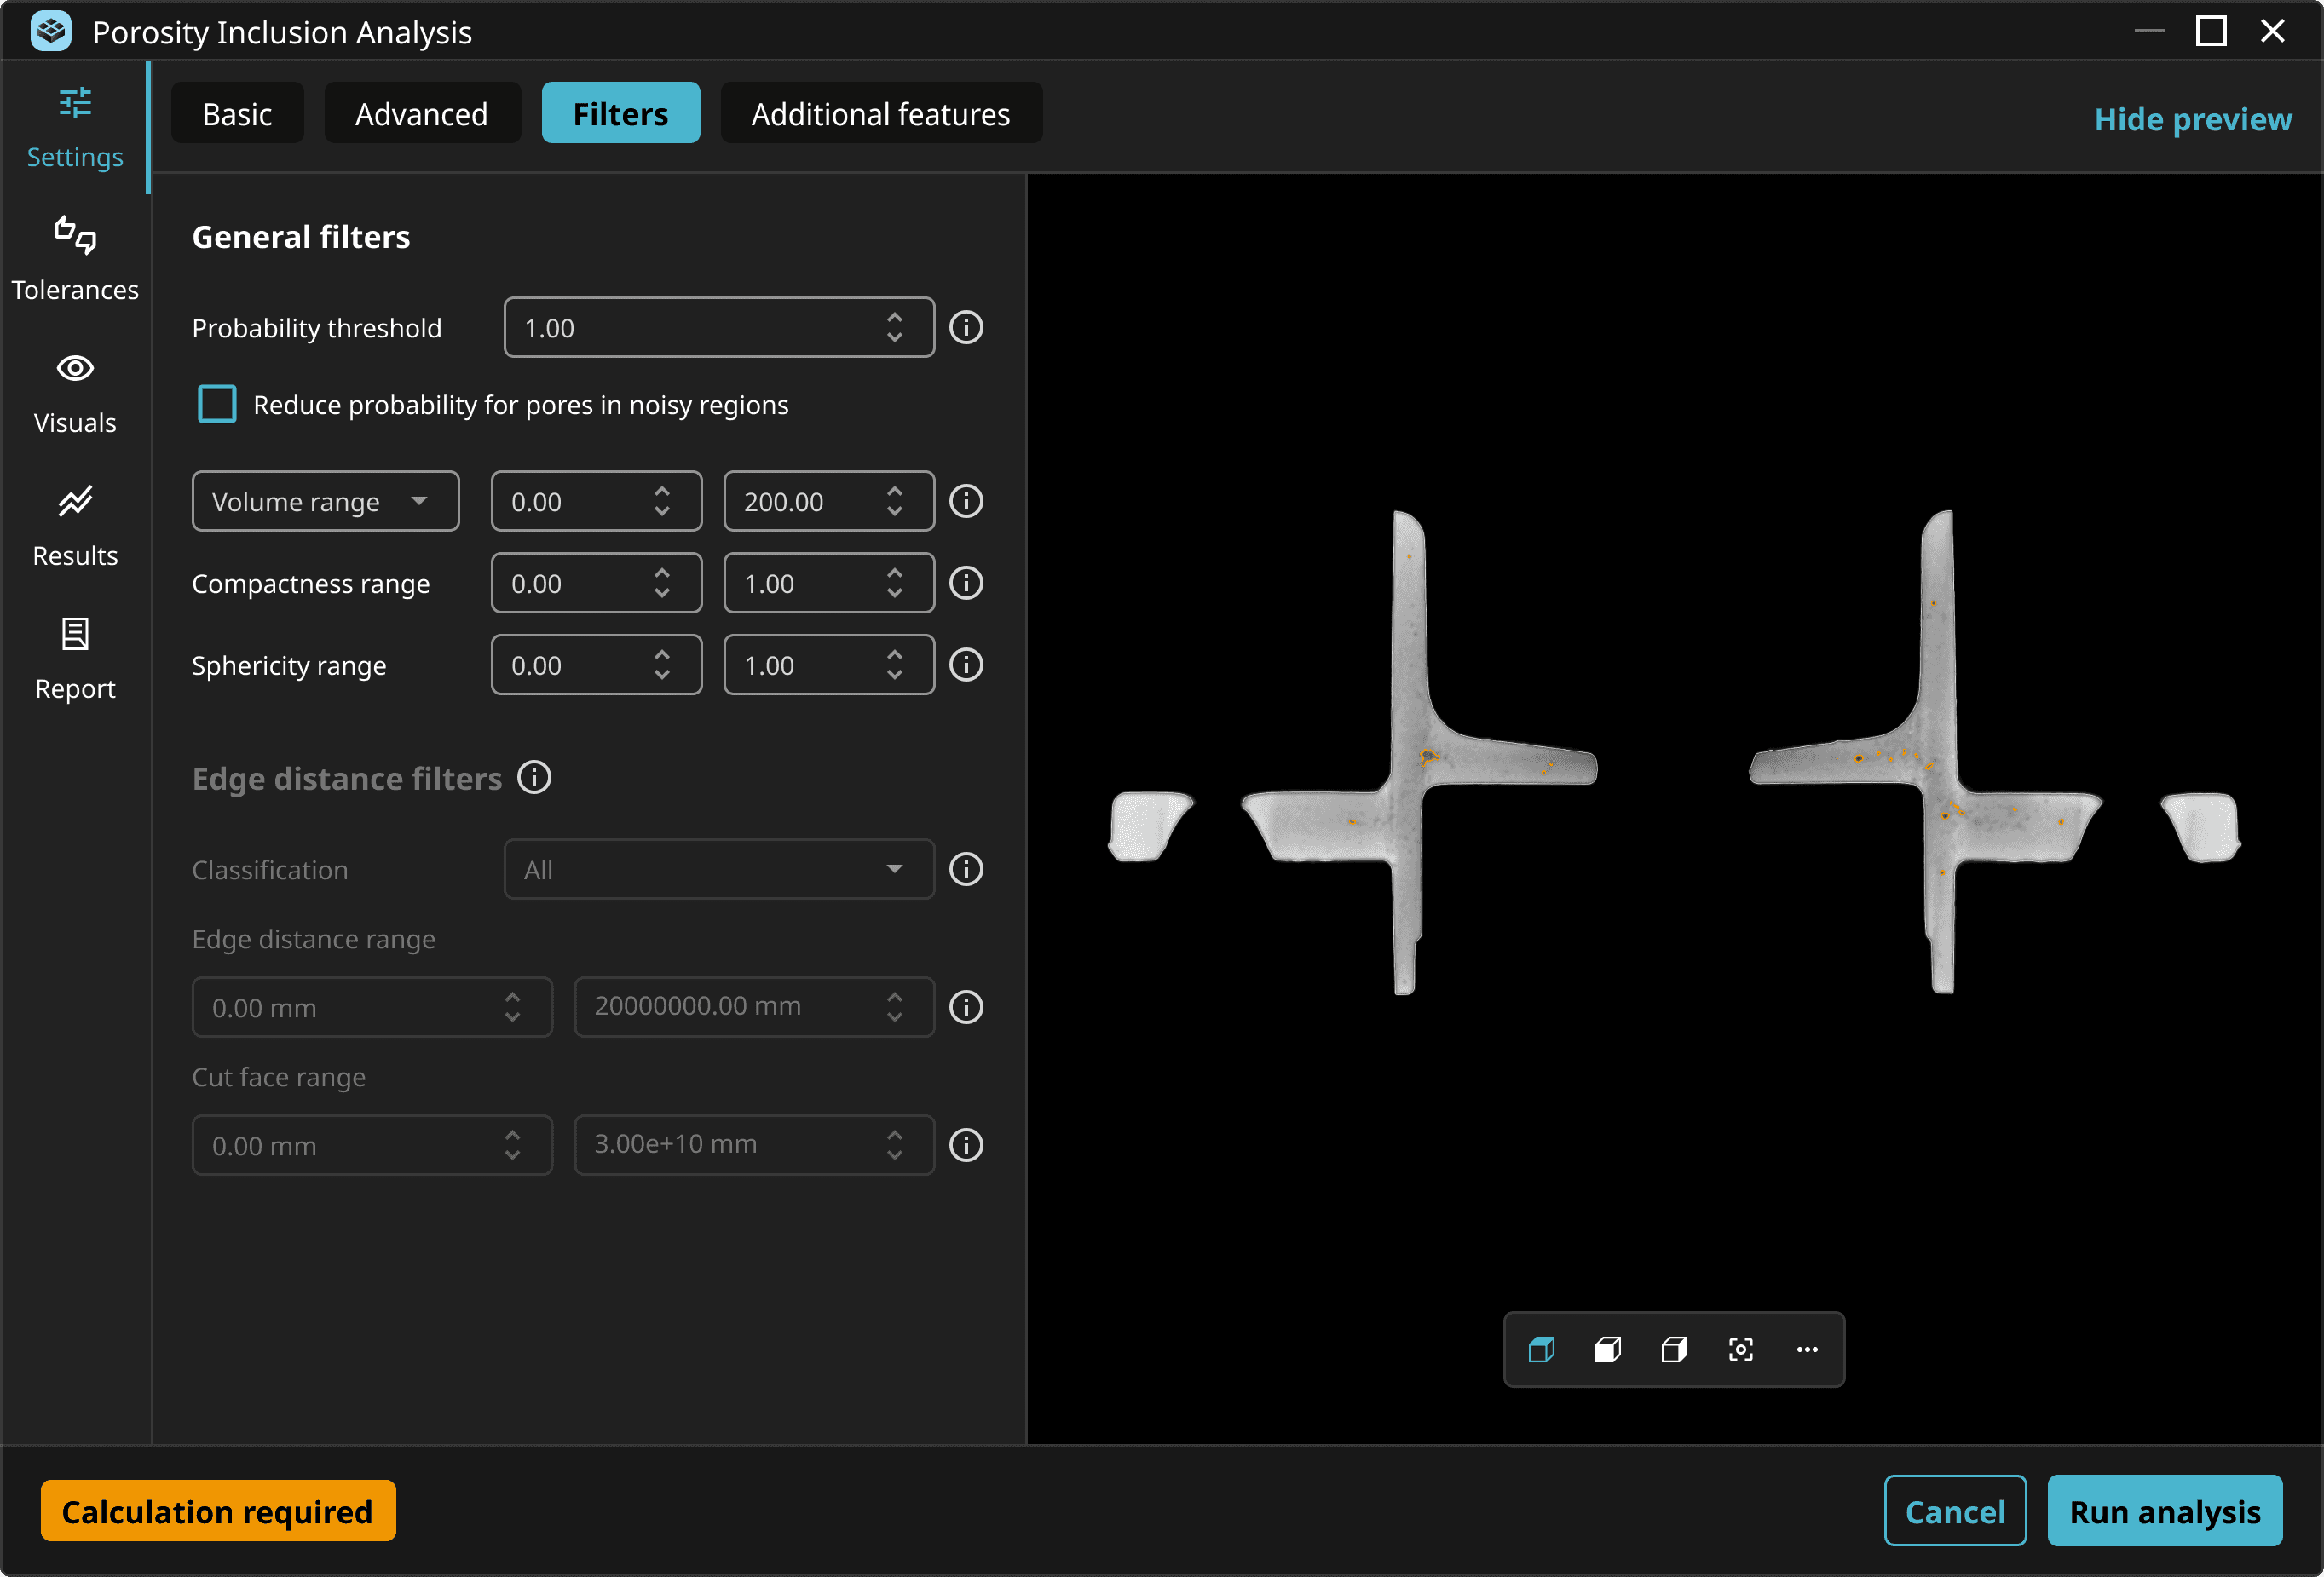Open the Tolerances sidebar section
2324x1577 pixels.
(75, 258)
